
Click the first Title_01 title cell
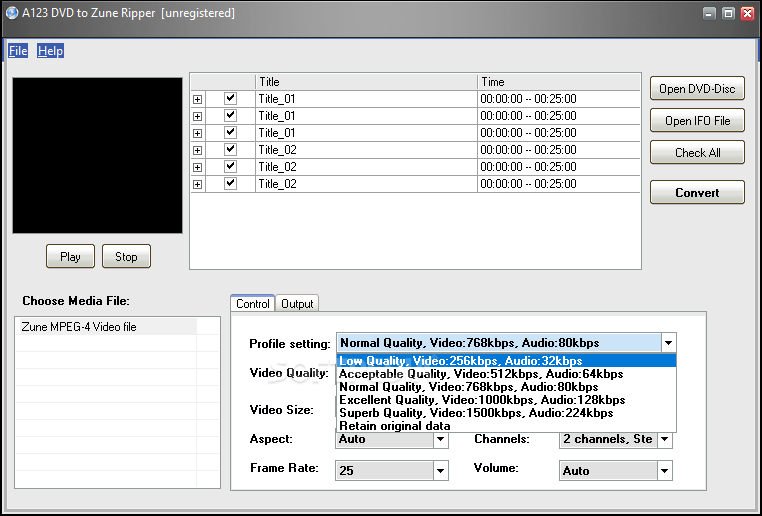coord(366,99)
